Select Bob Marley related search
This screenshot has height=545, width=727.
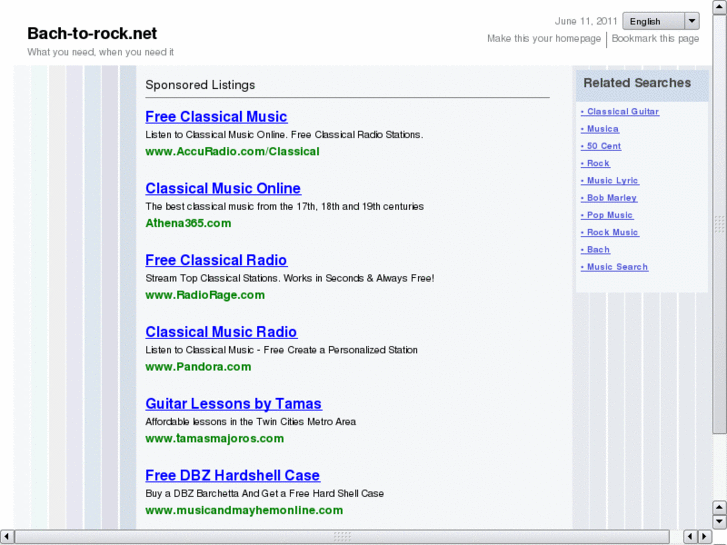point(609,198)
